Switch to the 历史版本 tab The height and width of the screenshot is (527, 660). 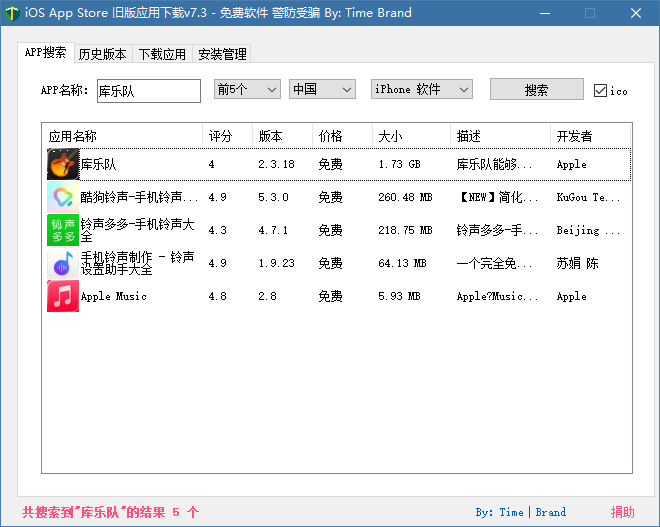click(103, 54)
